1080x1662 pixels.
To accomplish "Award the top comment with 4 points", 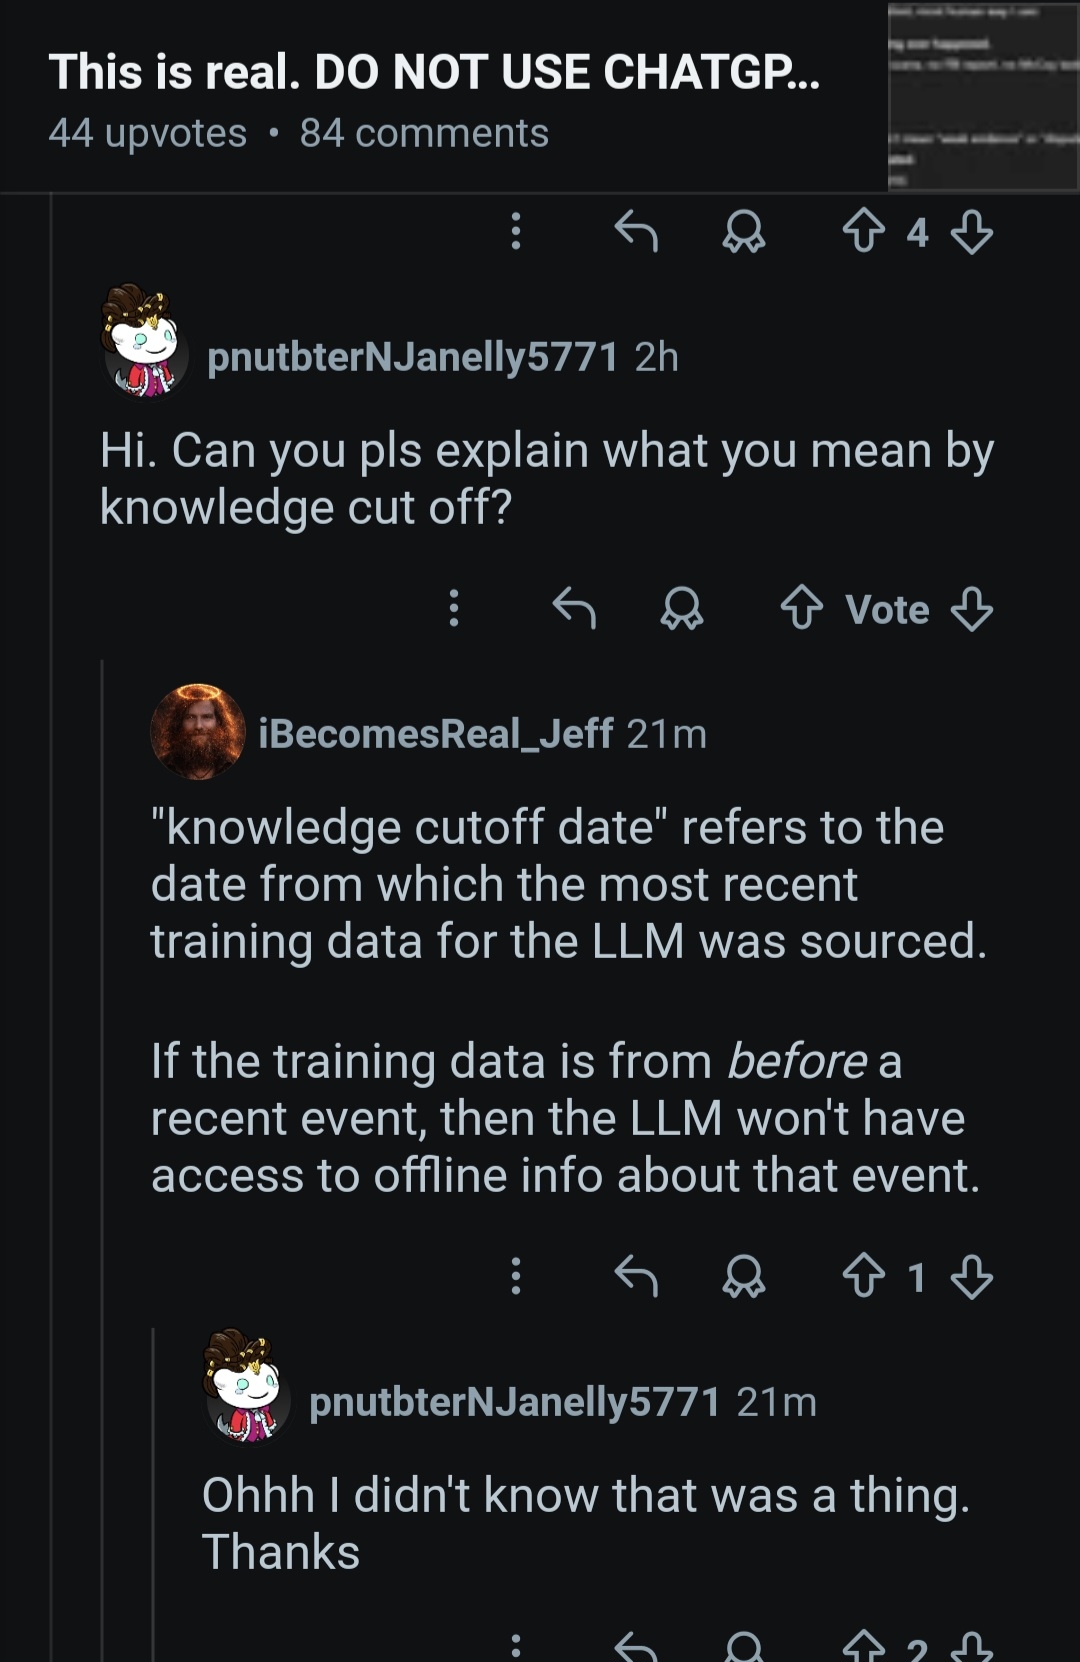I will 744,232.
